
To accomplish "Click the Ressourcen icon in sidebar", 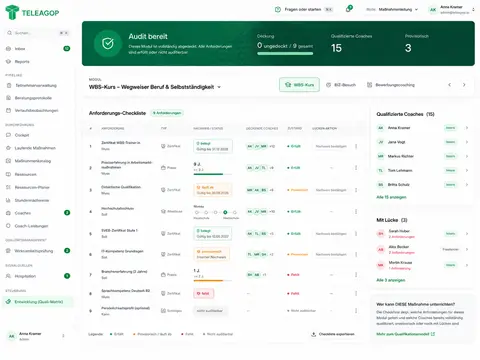I will click(x=9, y=174).
